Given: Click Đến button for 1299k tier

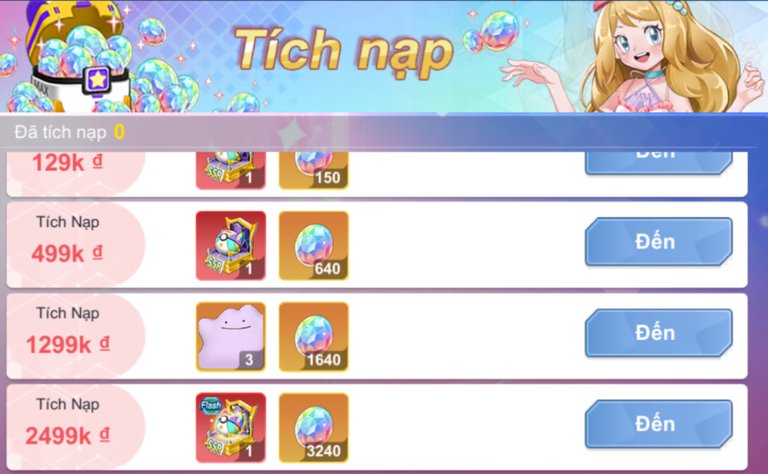Looking at the screenshot, I should [659, 333].
